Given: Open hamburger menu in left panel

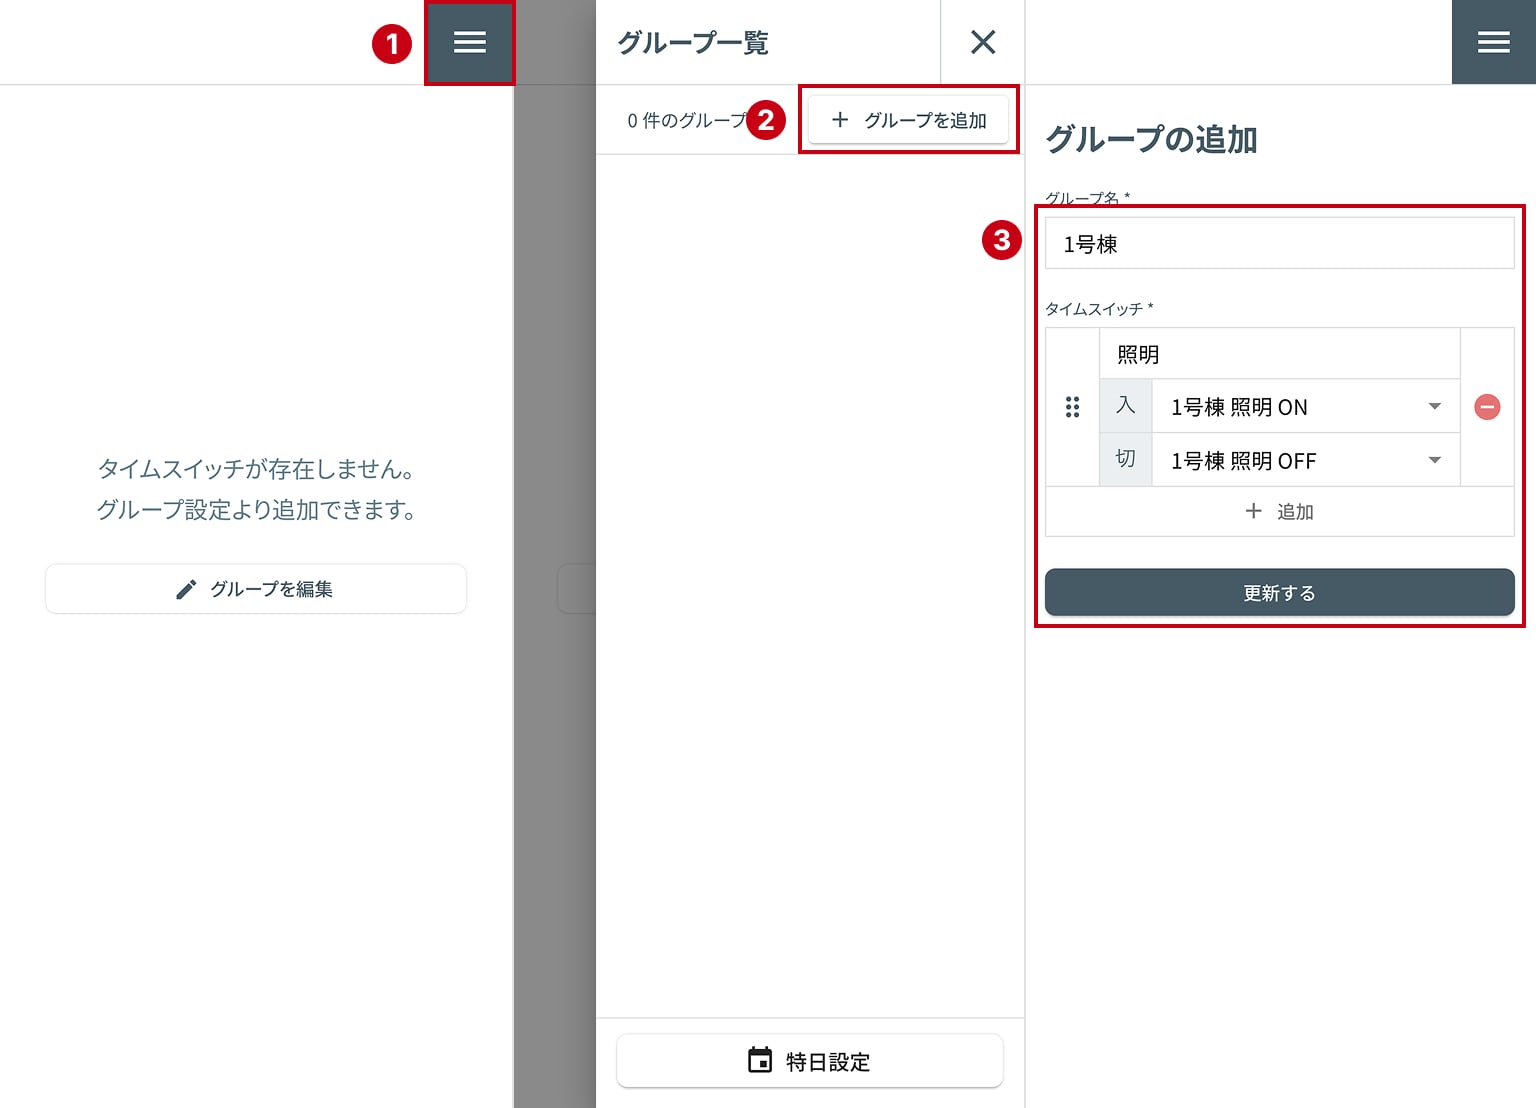Looking at the screenshot, I should click(x=469, y=42).
